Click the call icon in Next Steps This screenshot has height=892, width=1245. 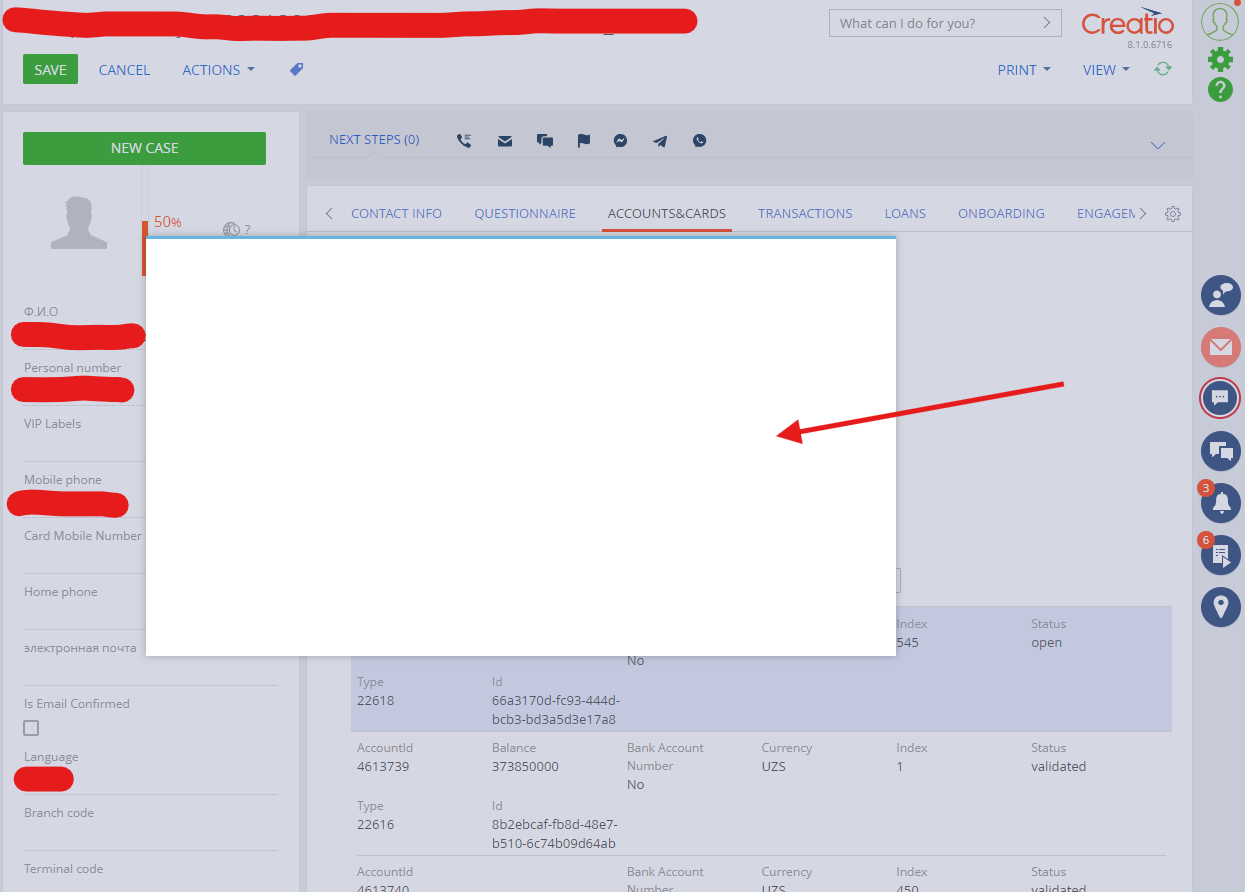(464, 141)
